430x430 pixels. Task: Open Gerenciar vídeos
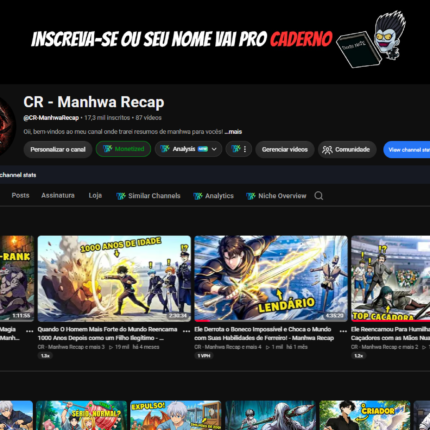pos(285,149)
